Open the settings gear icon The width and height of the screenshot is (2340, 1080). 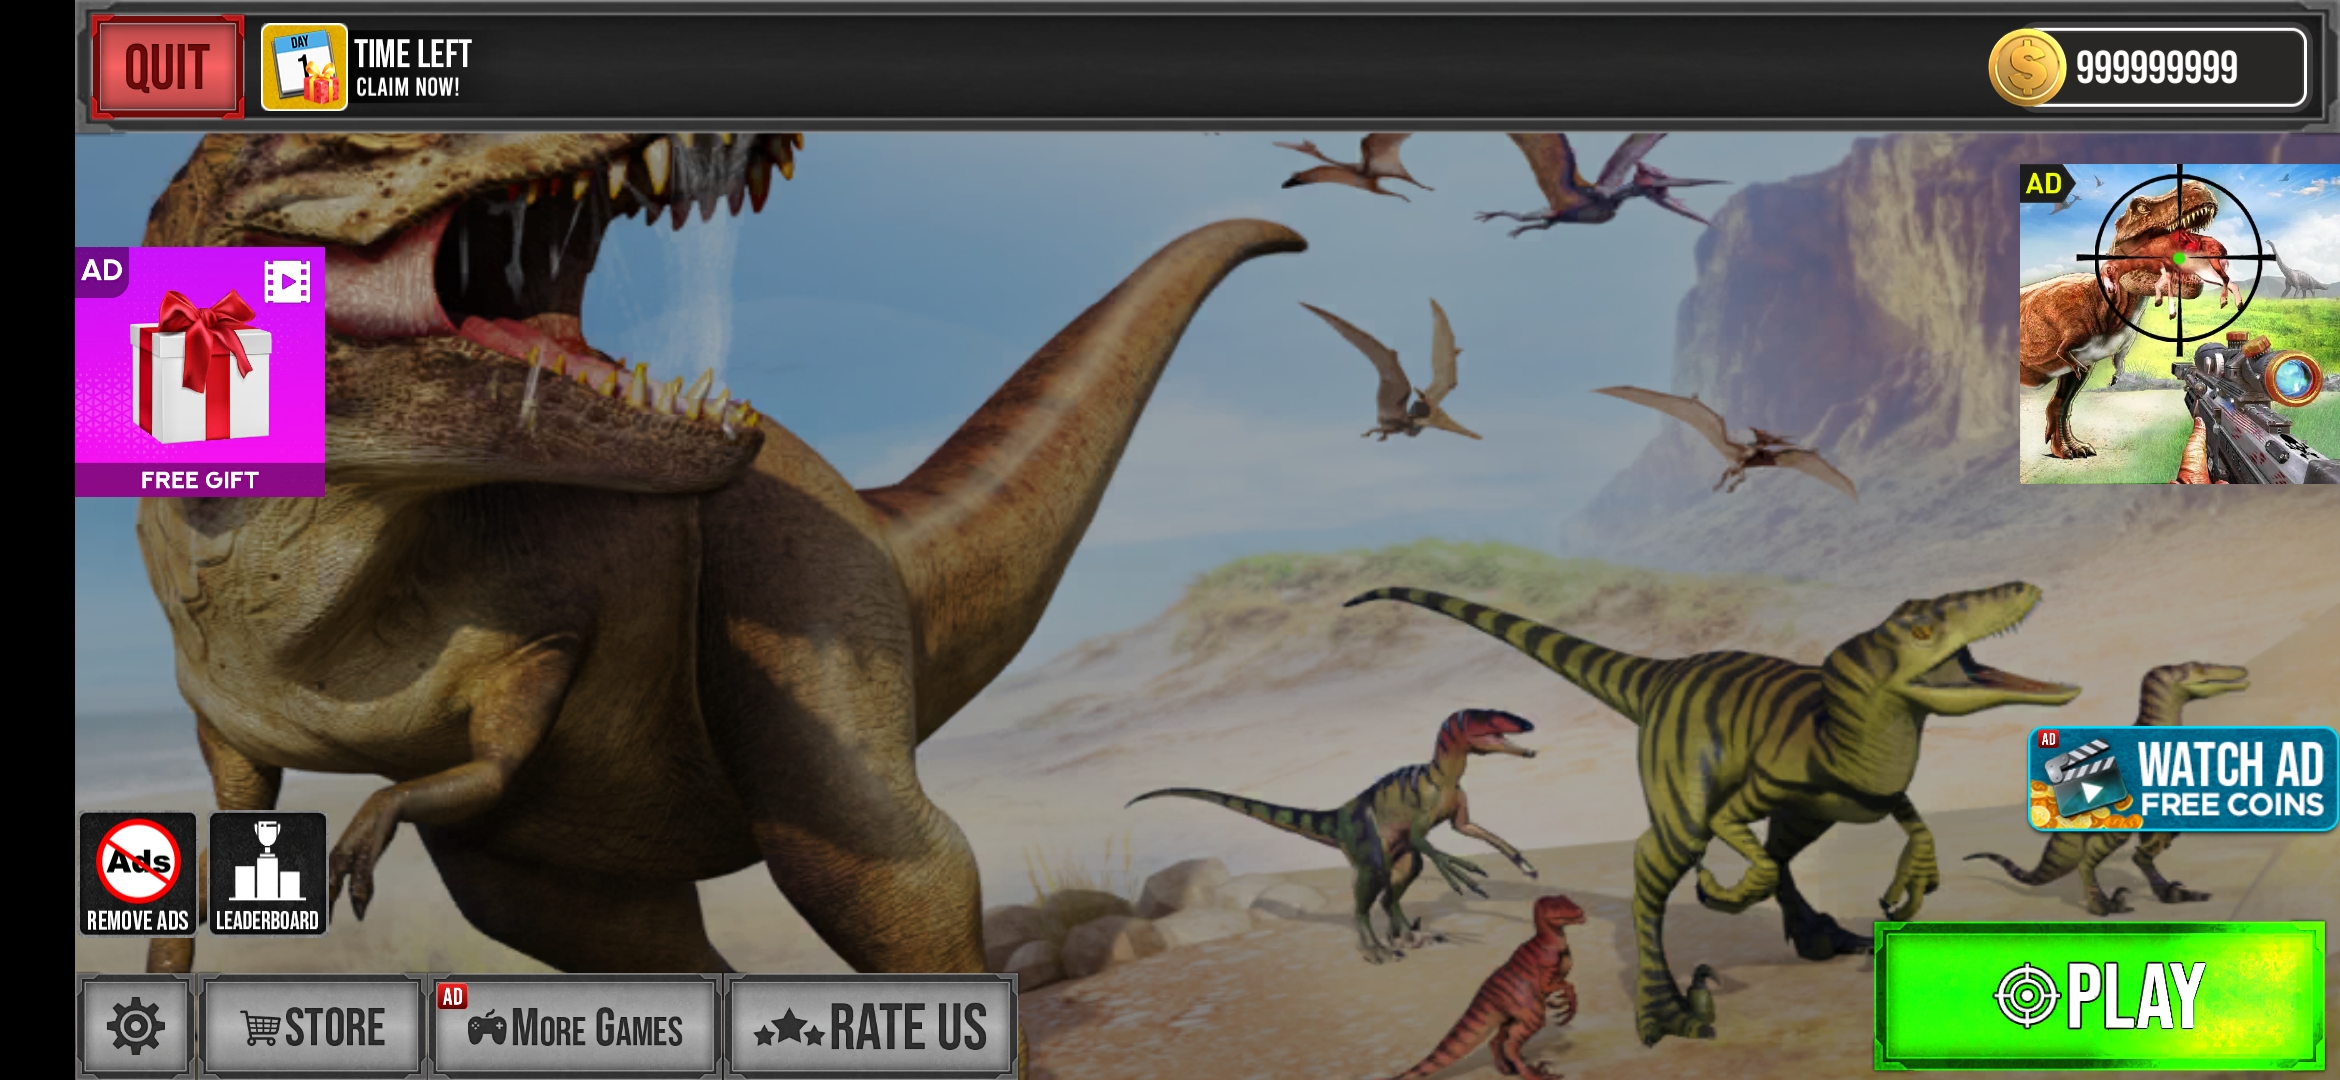135,1026
